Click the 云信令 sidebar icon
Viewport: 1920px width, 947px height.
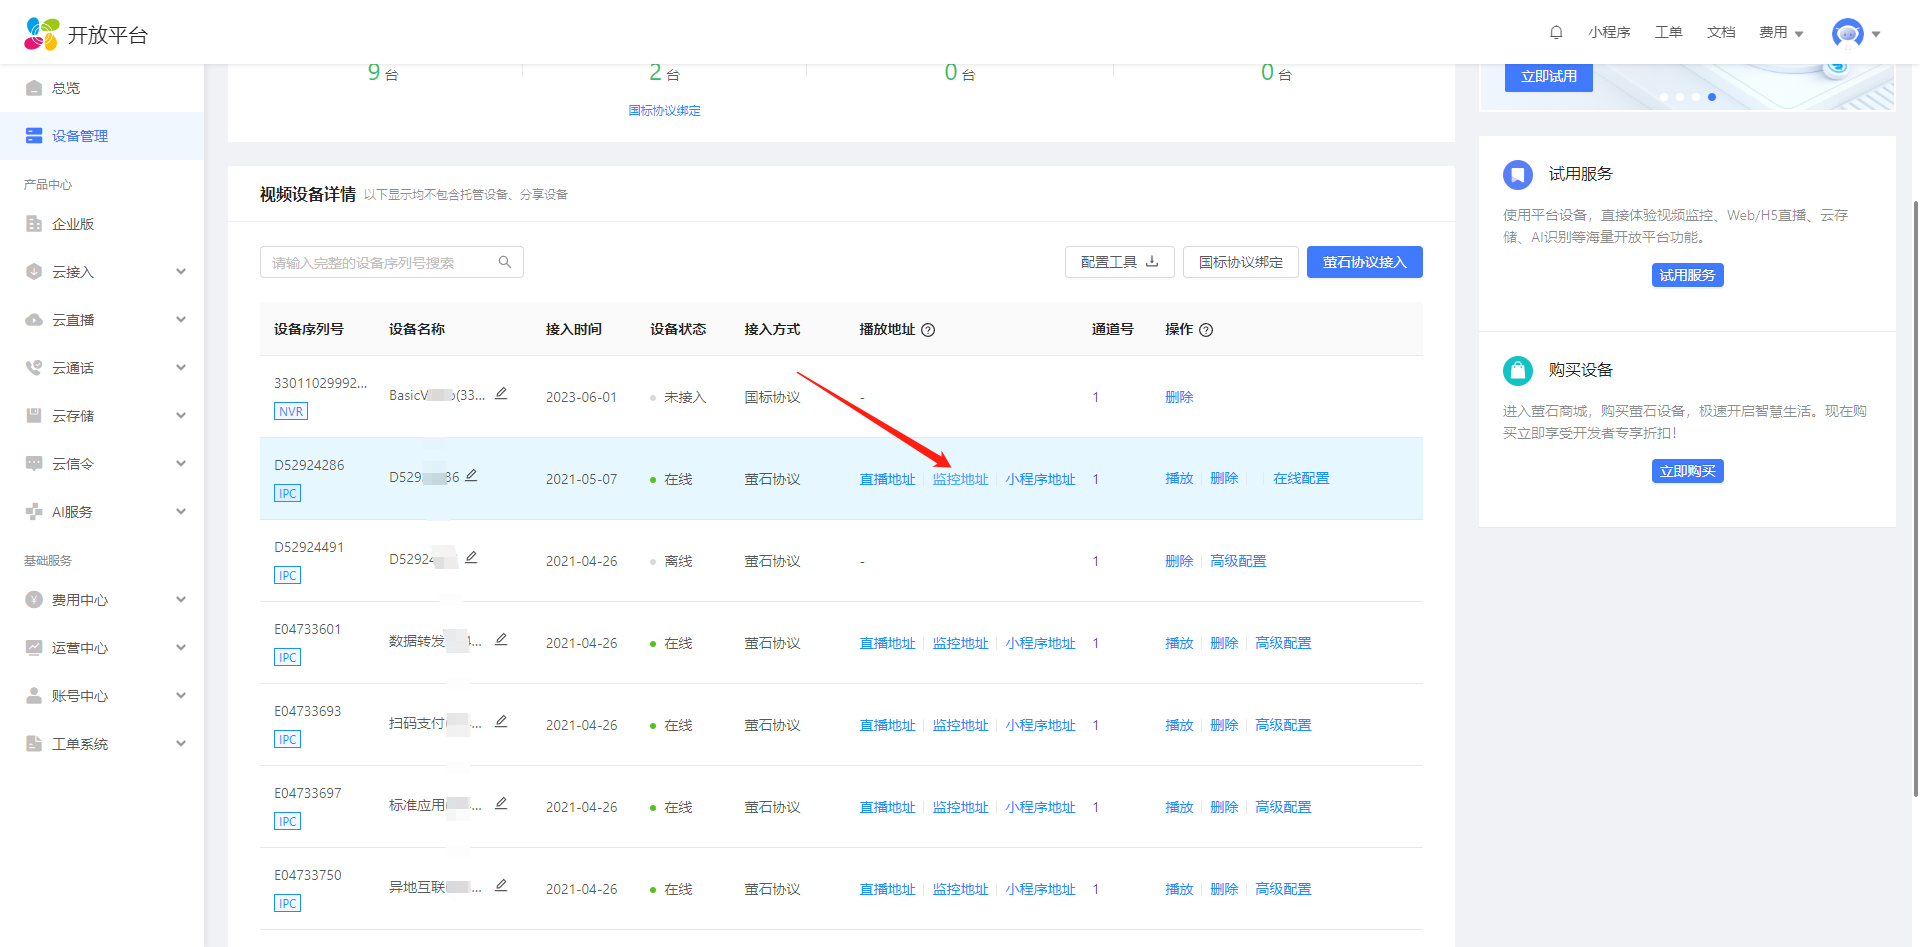click(34, 464)
